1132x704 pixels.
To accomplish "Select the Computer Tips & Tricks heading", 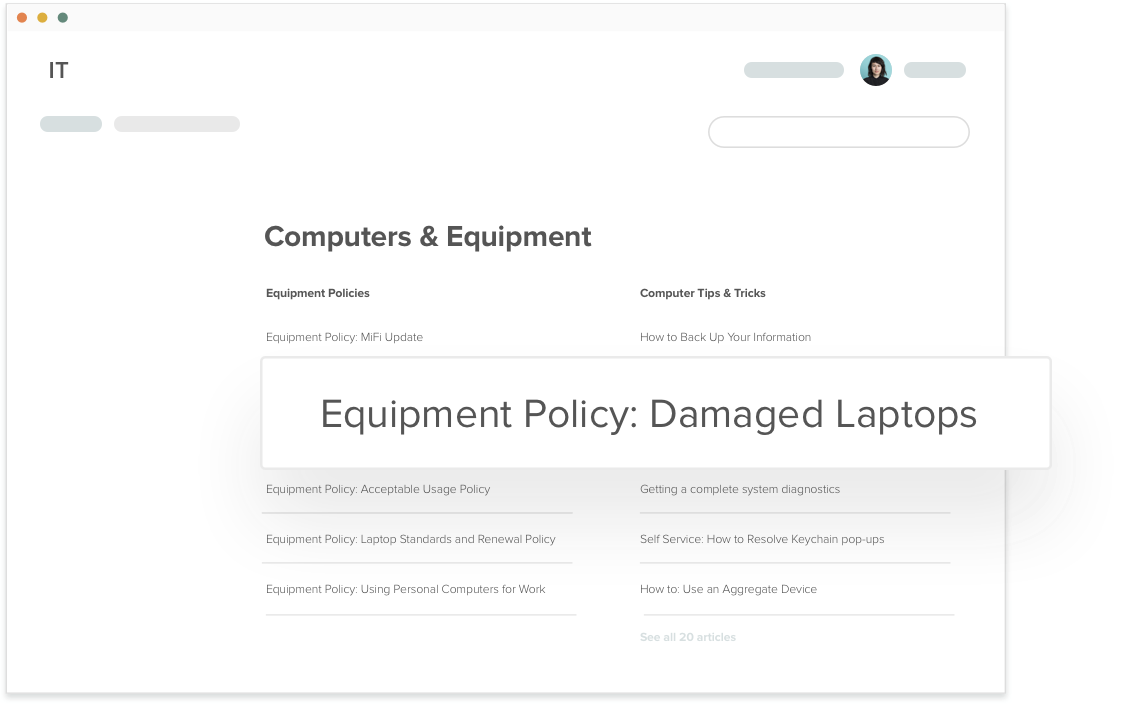I will (702, 293).
